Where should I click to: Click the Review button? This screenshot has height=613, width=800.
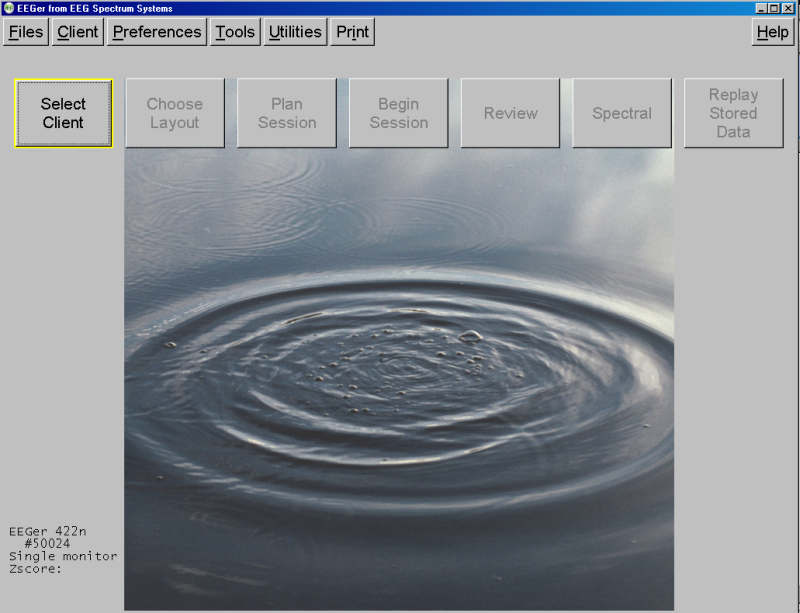click(511, 113)
